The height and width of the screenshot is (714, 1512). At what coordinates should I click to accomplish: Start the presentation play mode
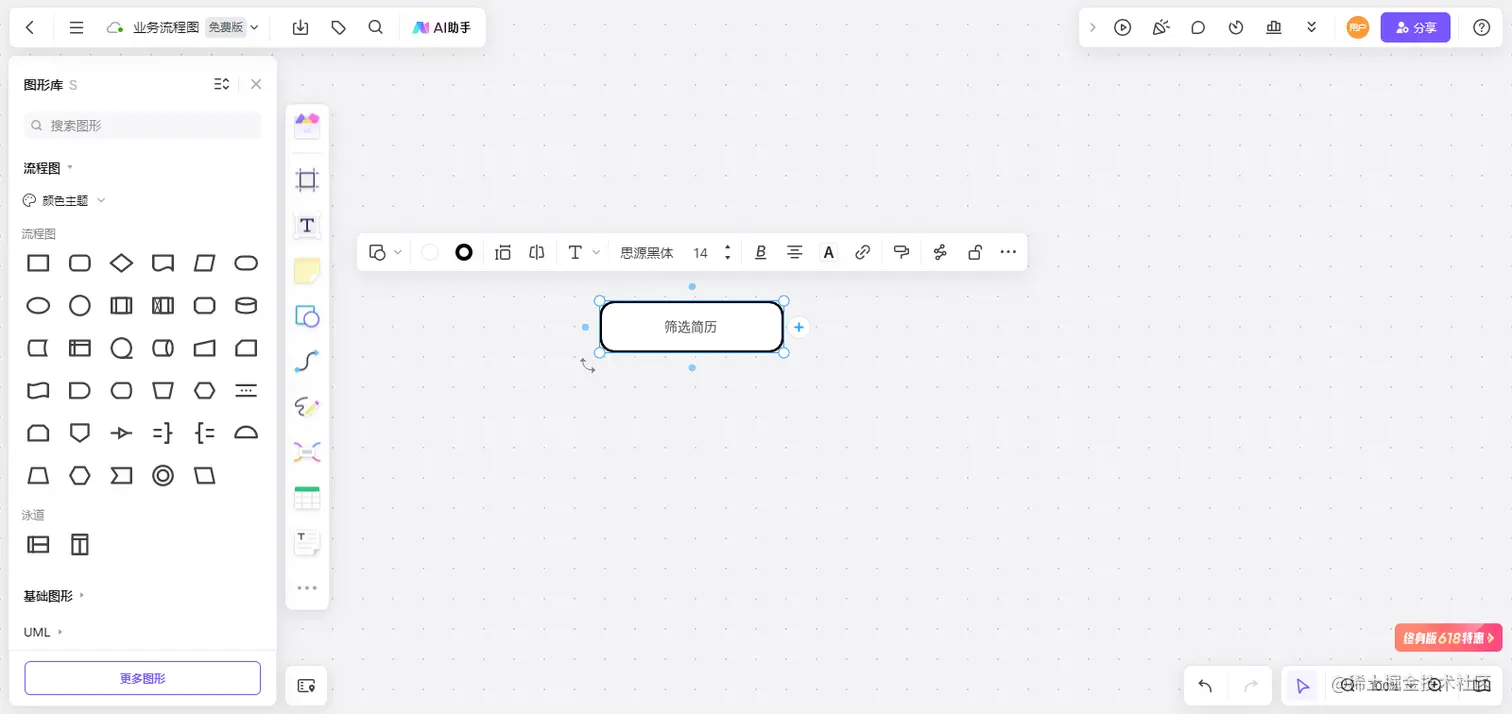coord(1122,27)
